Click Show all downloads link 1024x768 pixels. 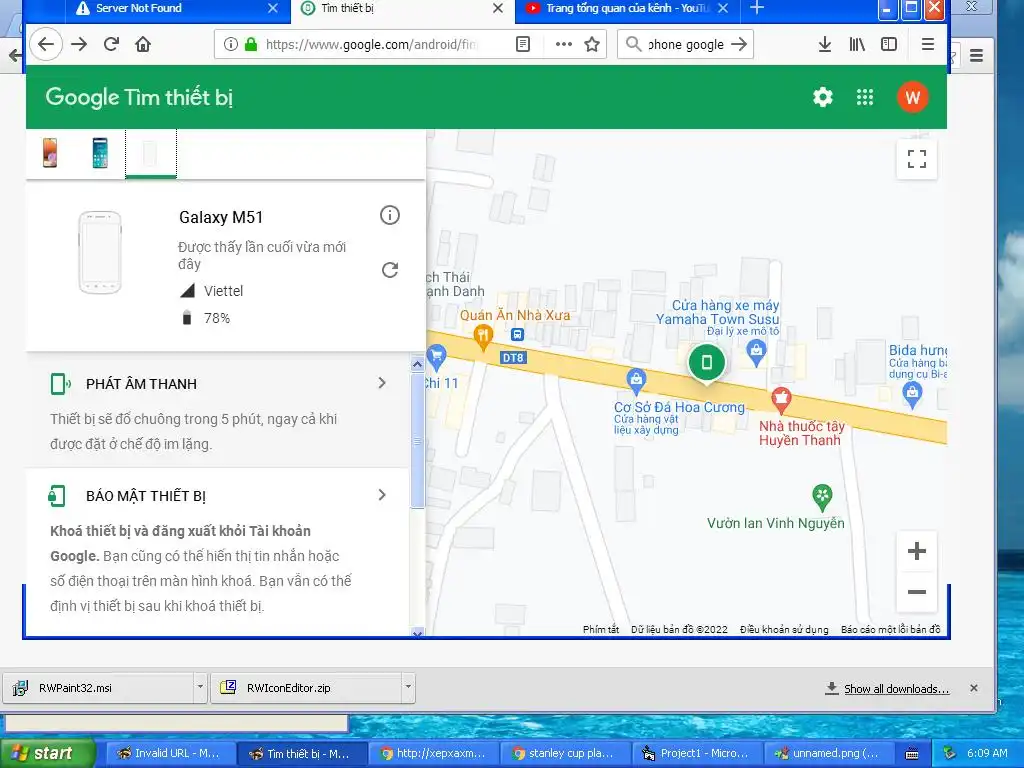896,689
